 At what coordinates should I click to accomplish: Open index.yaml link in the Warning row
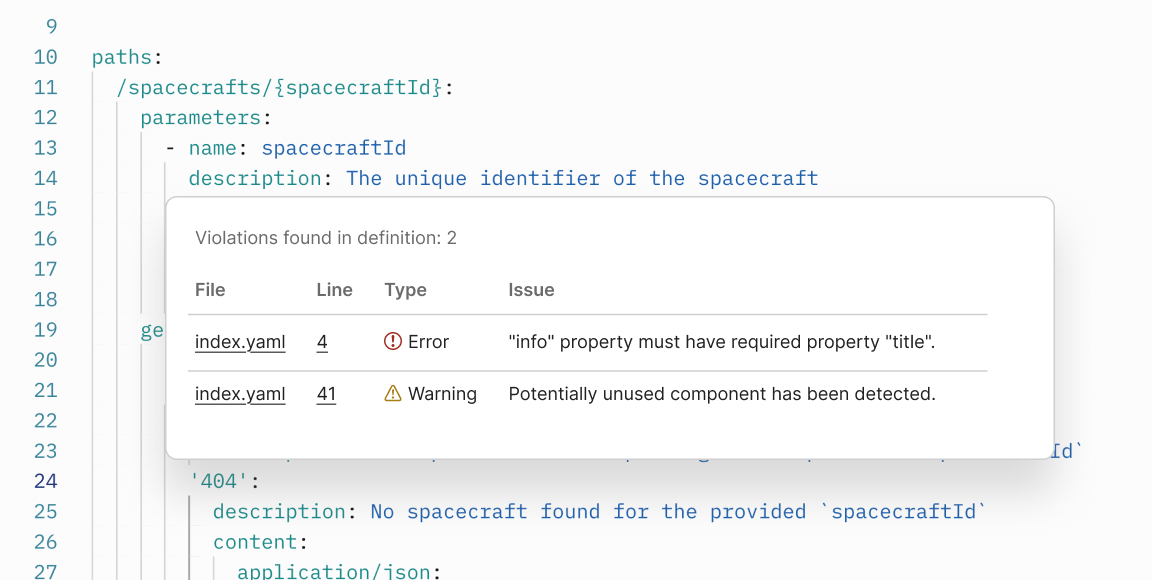coord(240,394)
